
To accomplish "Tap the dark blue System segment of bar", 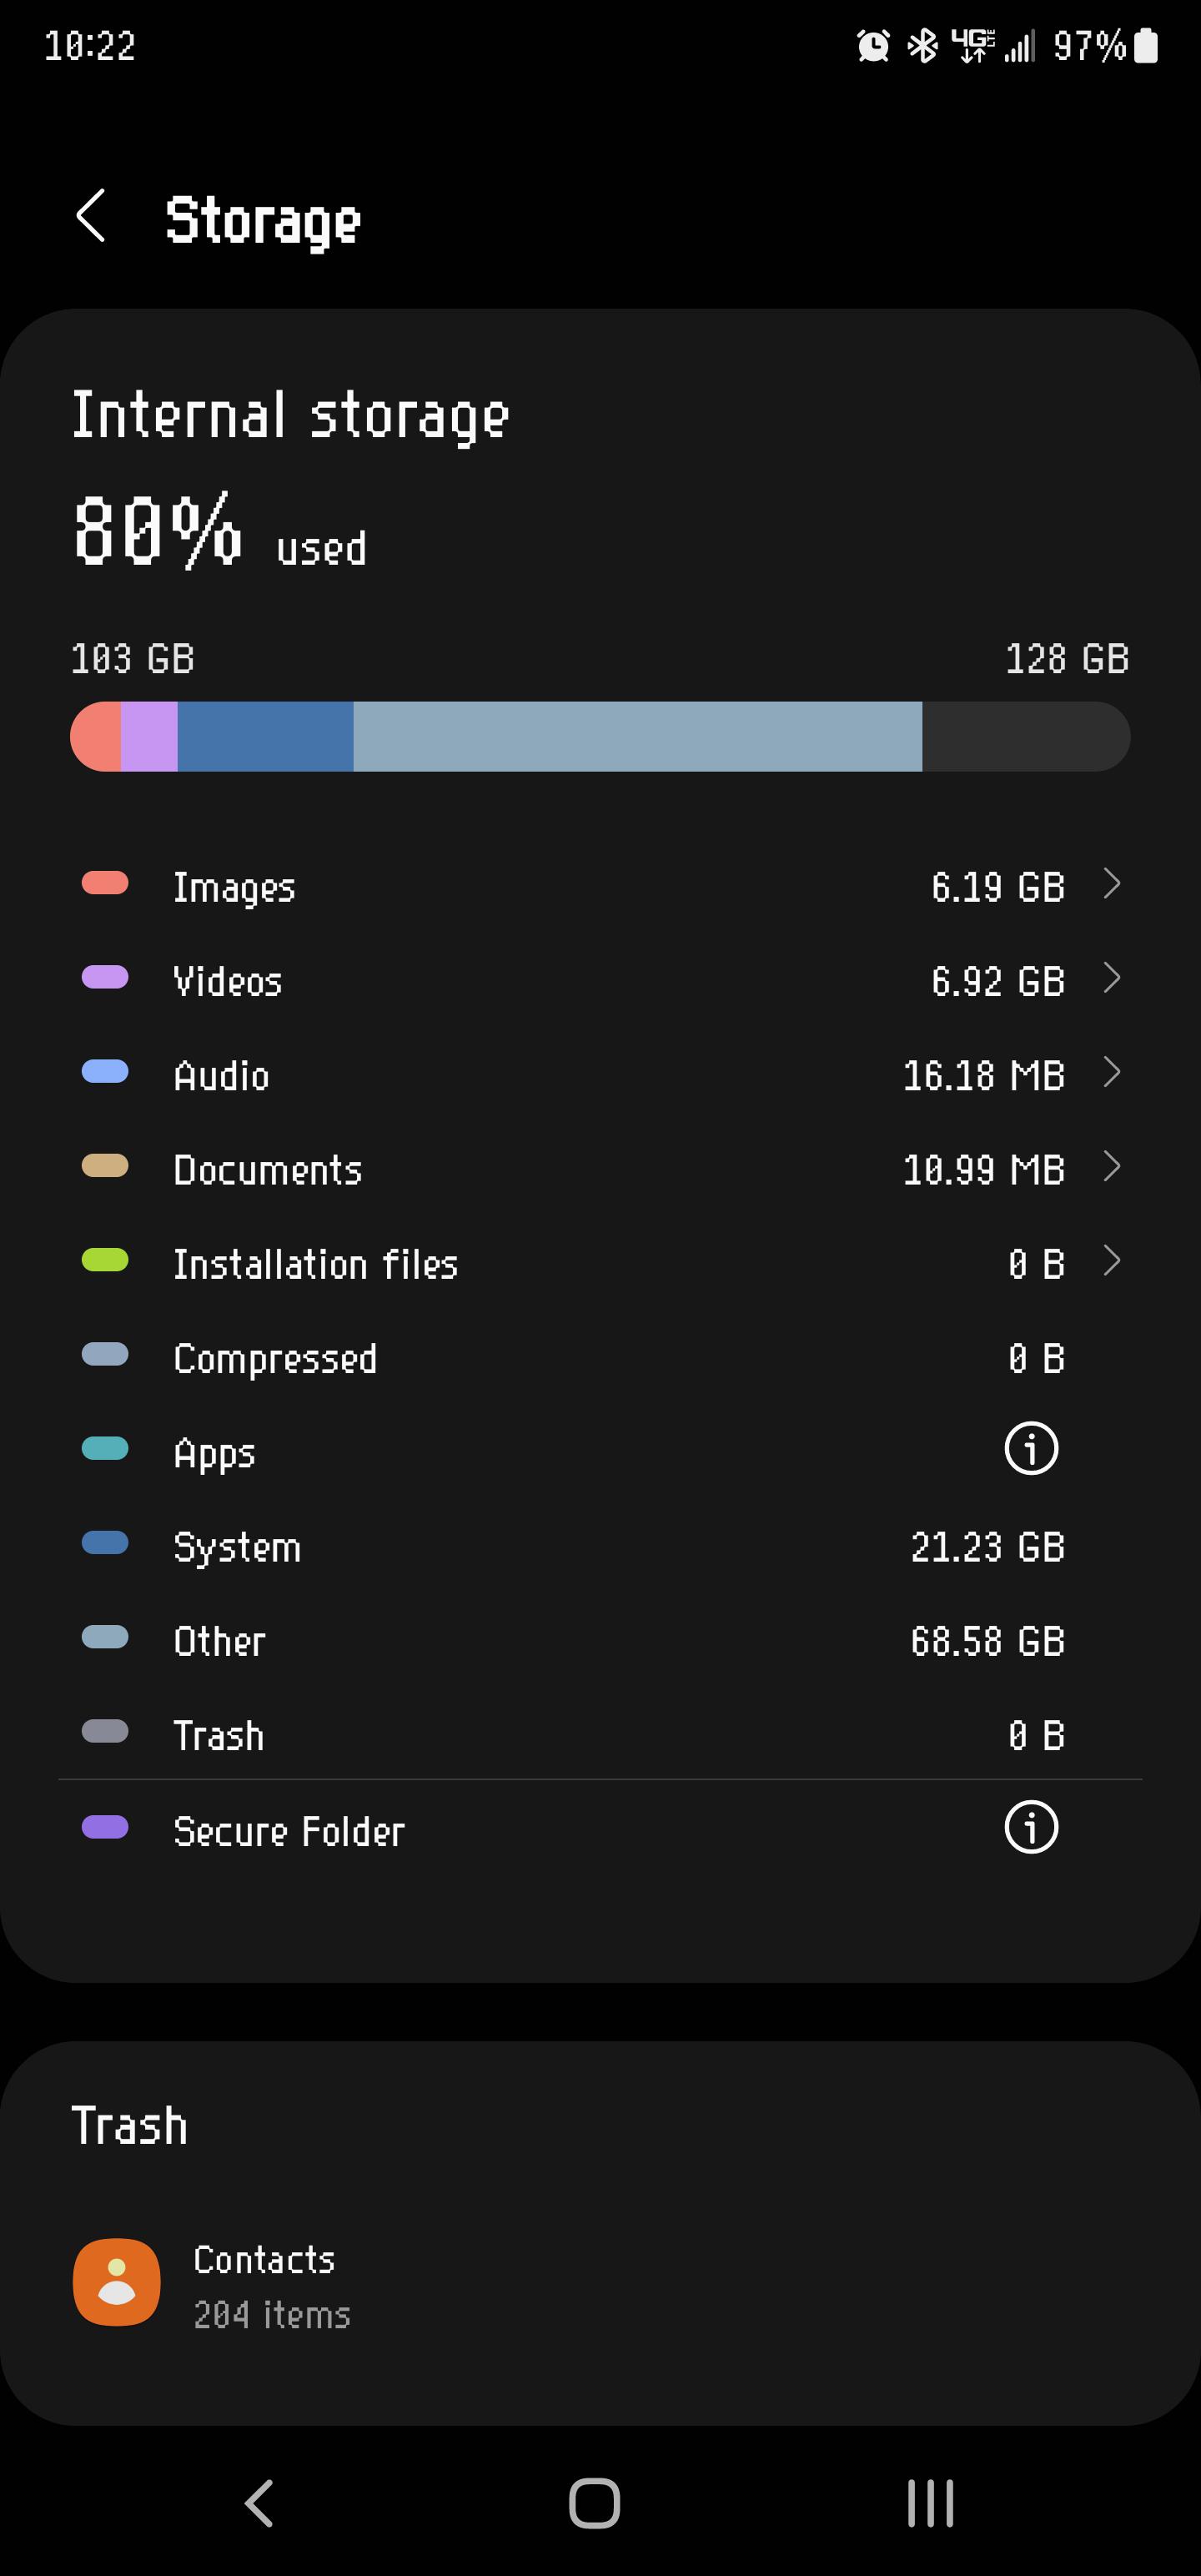I will (265, 737).
